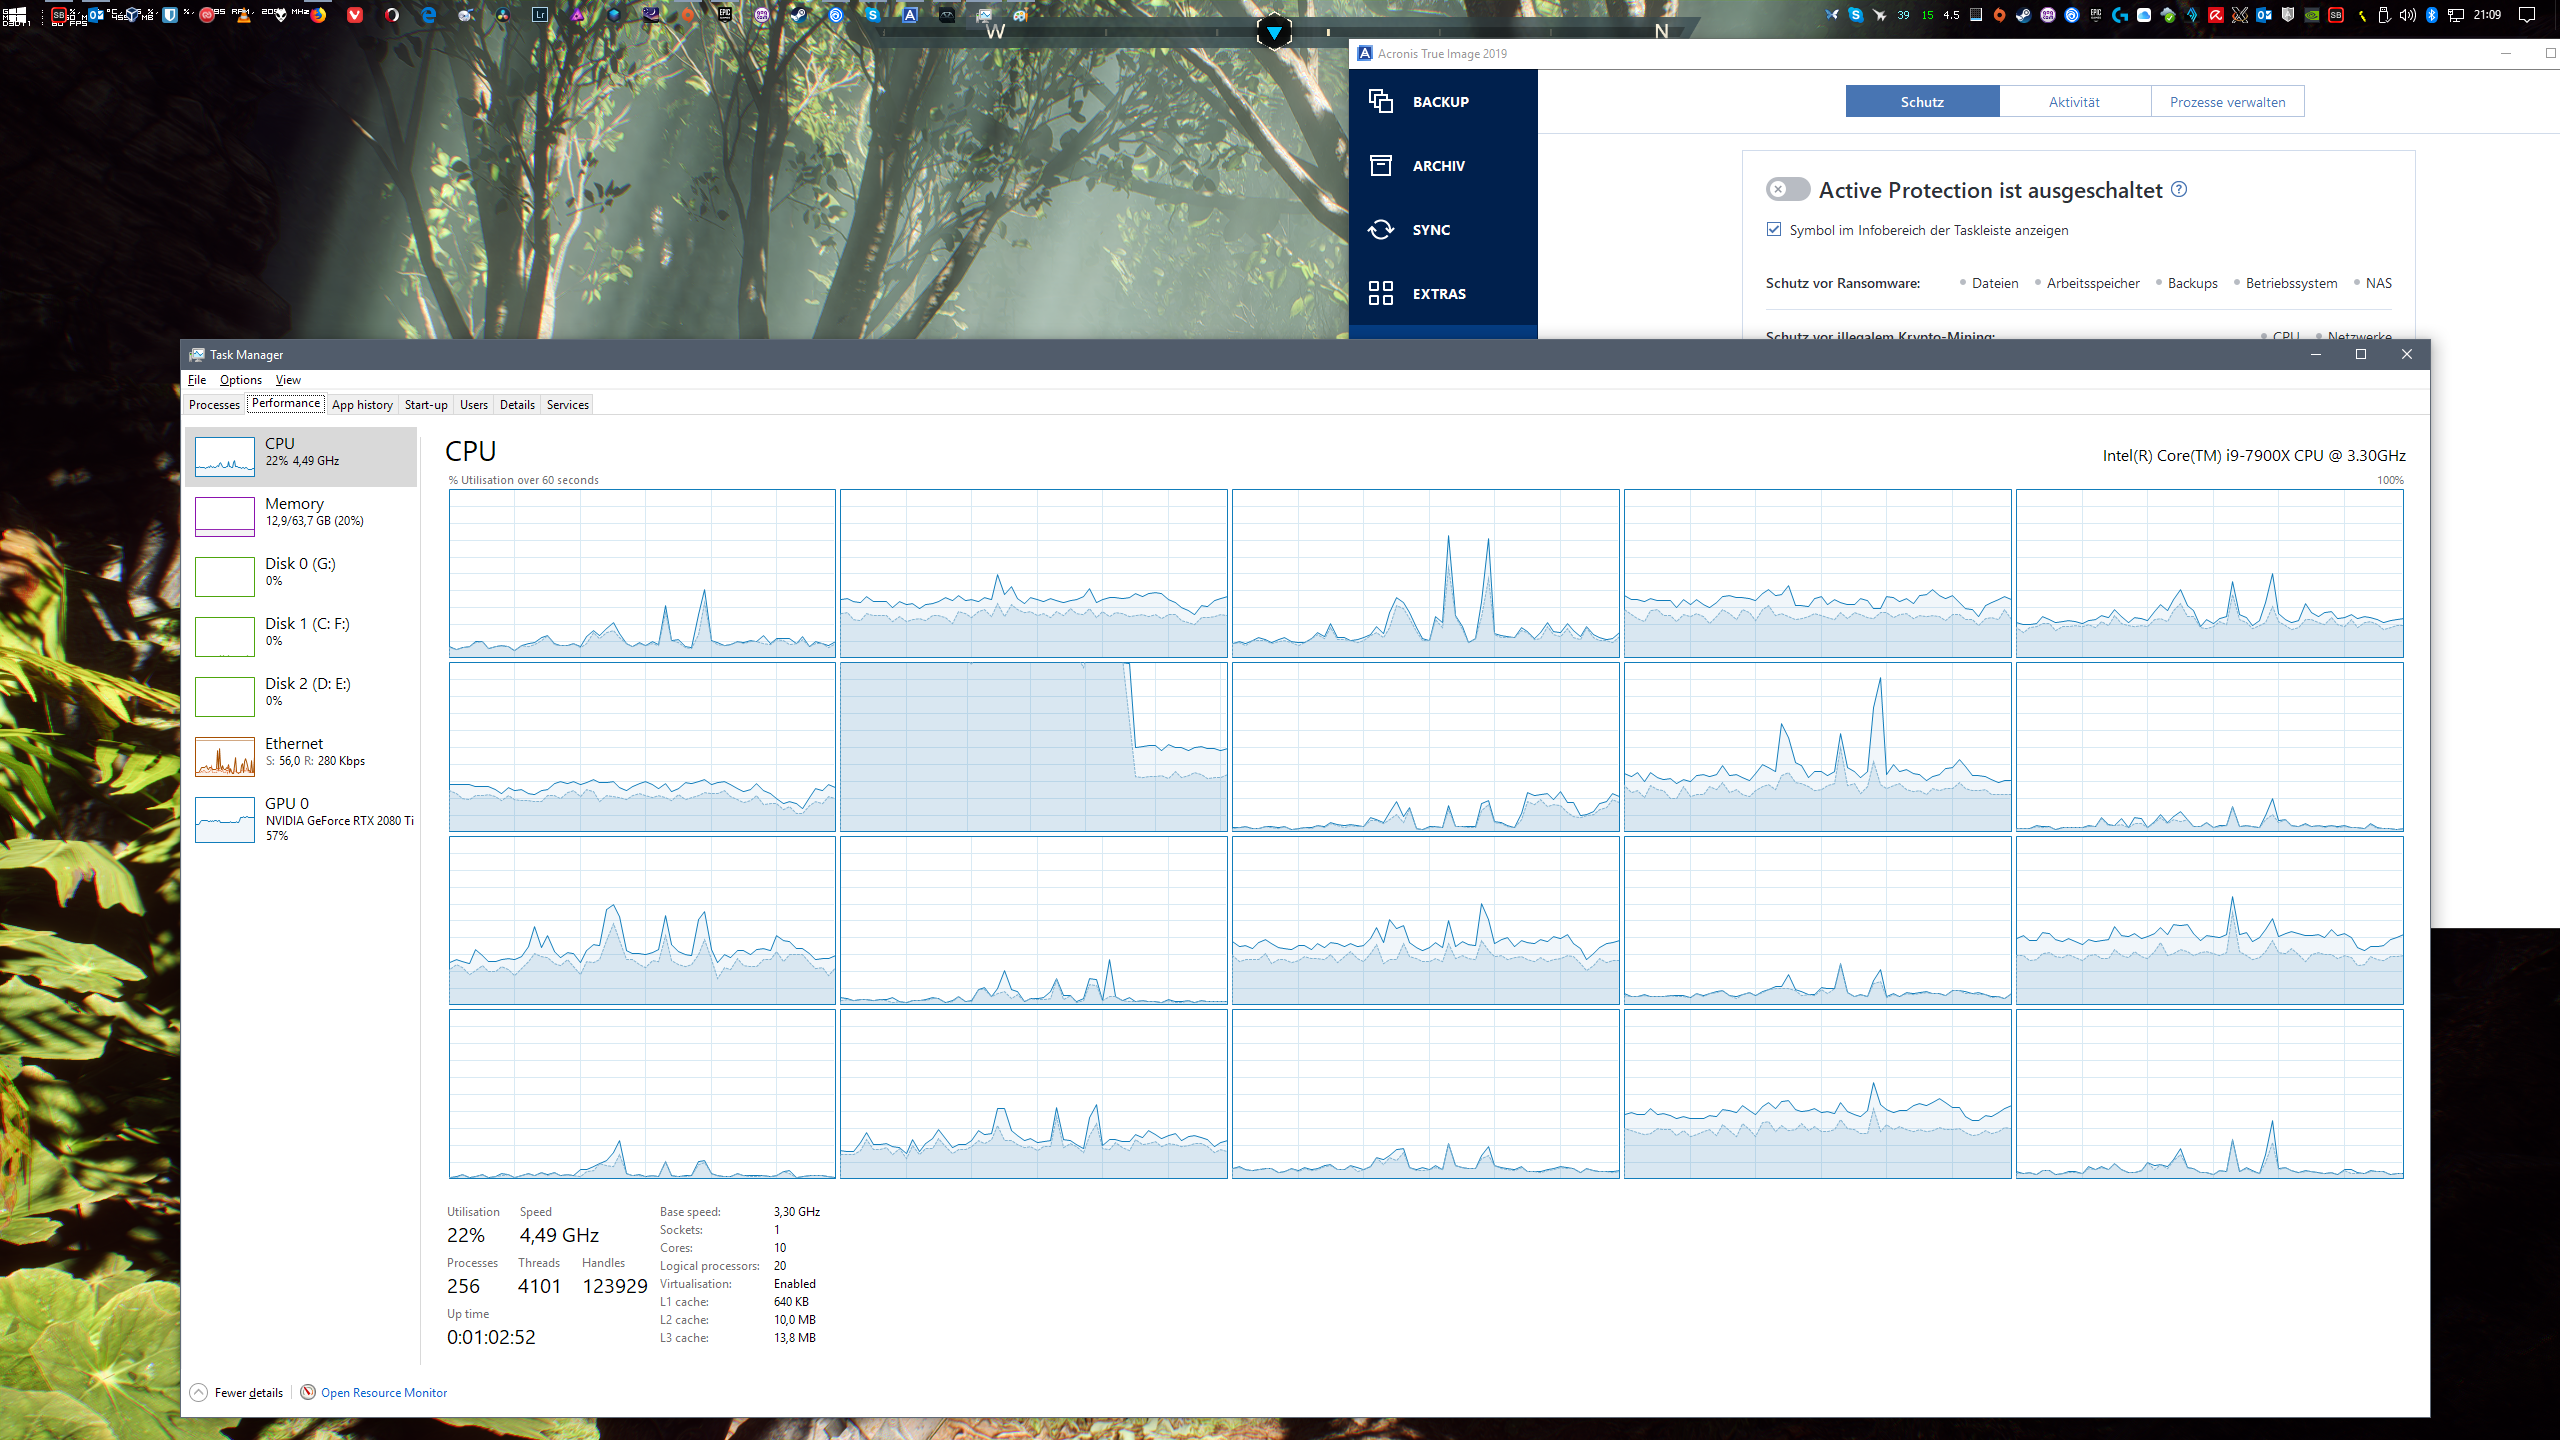
Task: Open the ARCHIV section in Acronis
Action: coord(1438,166)
